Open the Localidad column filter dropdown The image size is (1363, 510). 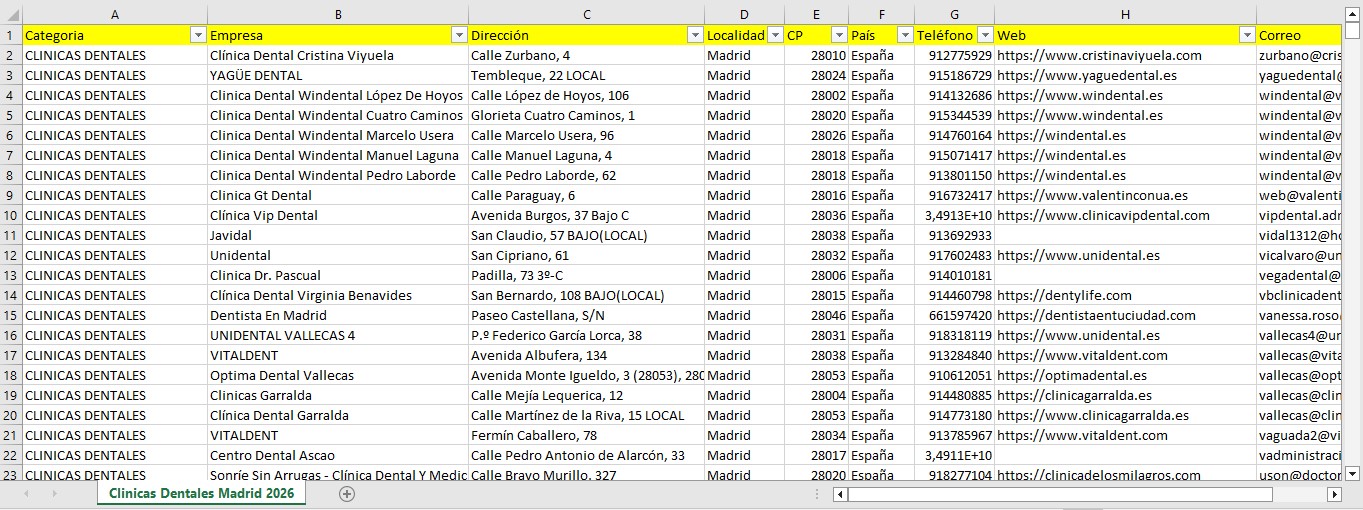click(x=775, y=35)
